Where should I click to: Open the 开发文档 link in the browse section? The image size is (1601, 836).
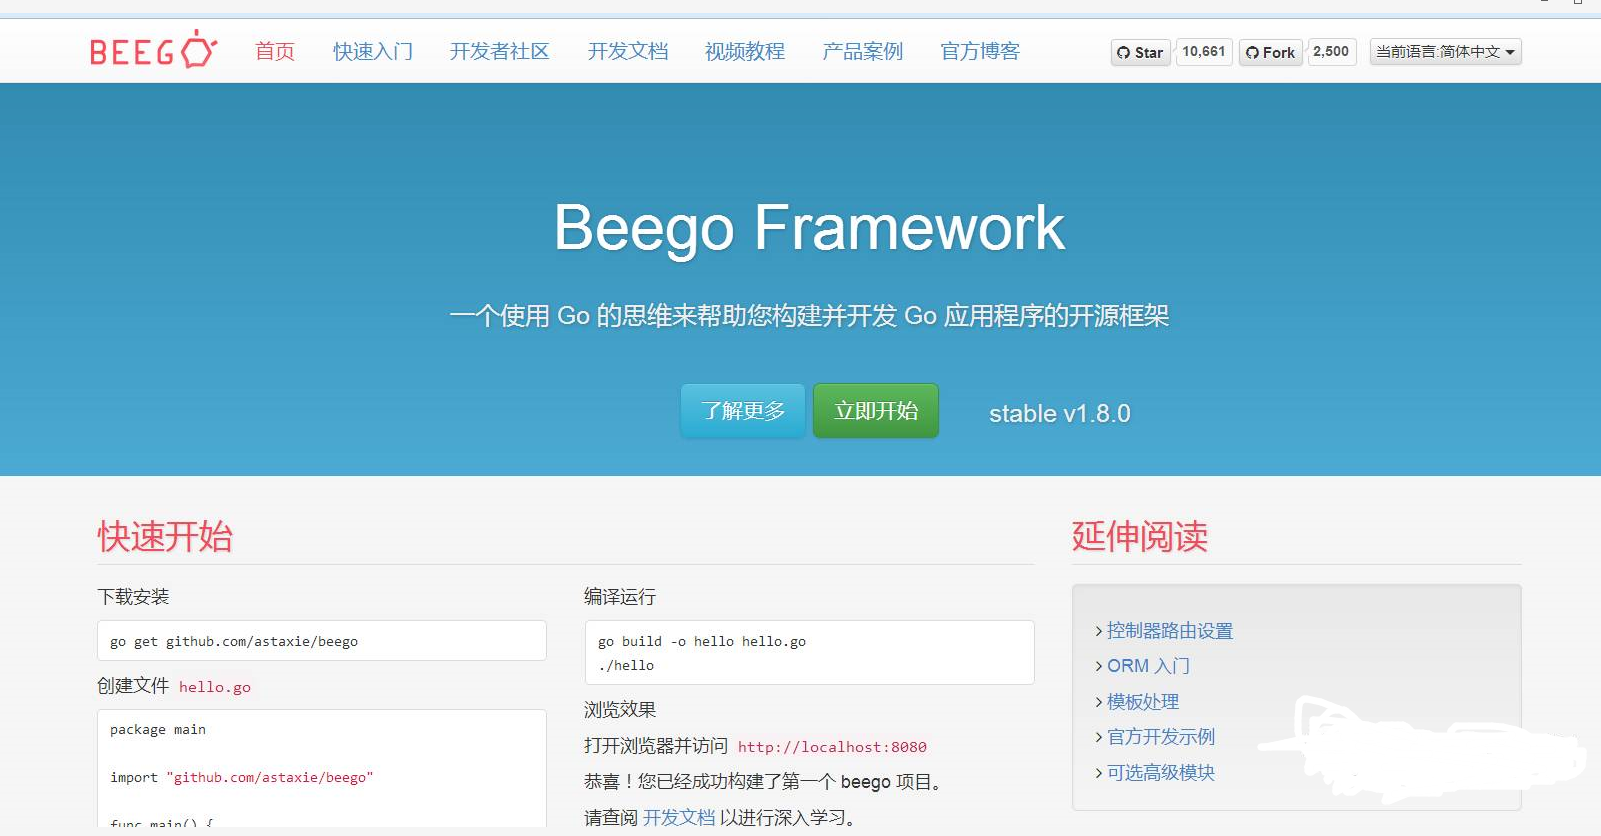[x=679, y=818]
